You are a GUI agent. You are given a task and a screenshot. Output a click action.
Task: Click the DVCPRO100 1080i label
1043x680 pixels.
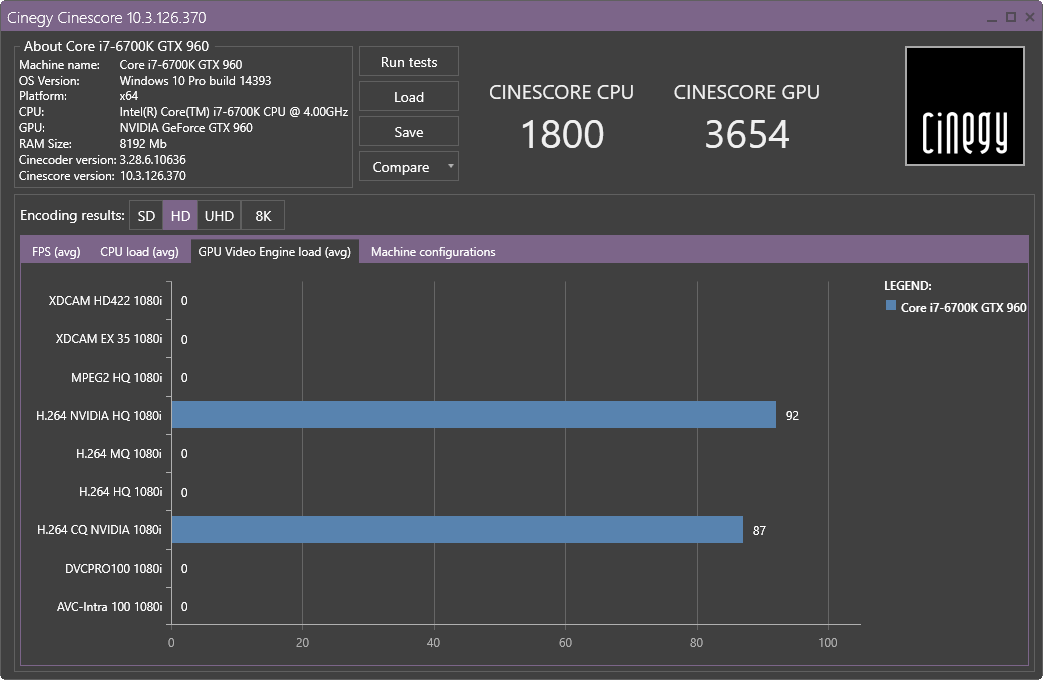click(x=113, y=568)
